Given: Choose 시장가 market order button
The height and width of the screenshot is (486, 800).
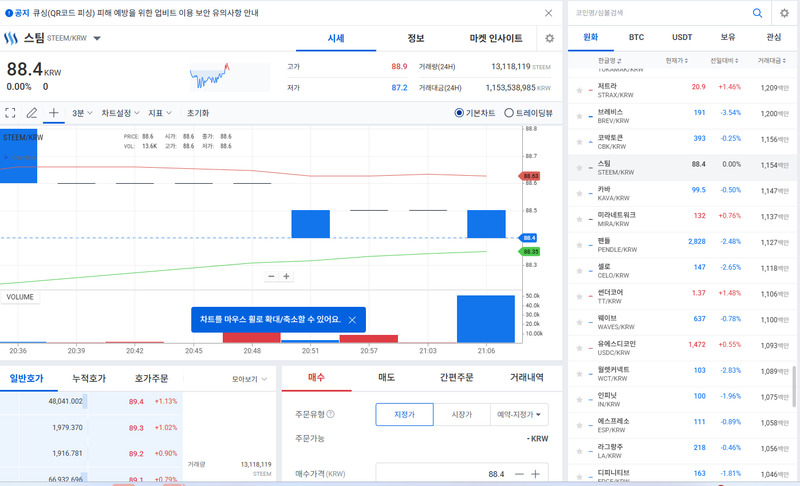Looking at the screenshot, I should click(462, 415).
